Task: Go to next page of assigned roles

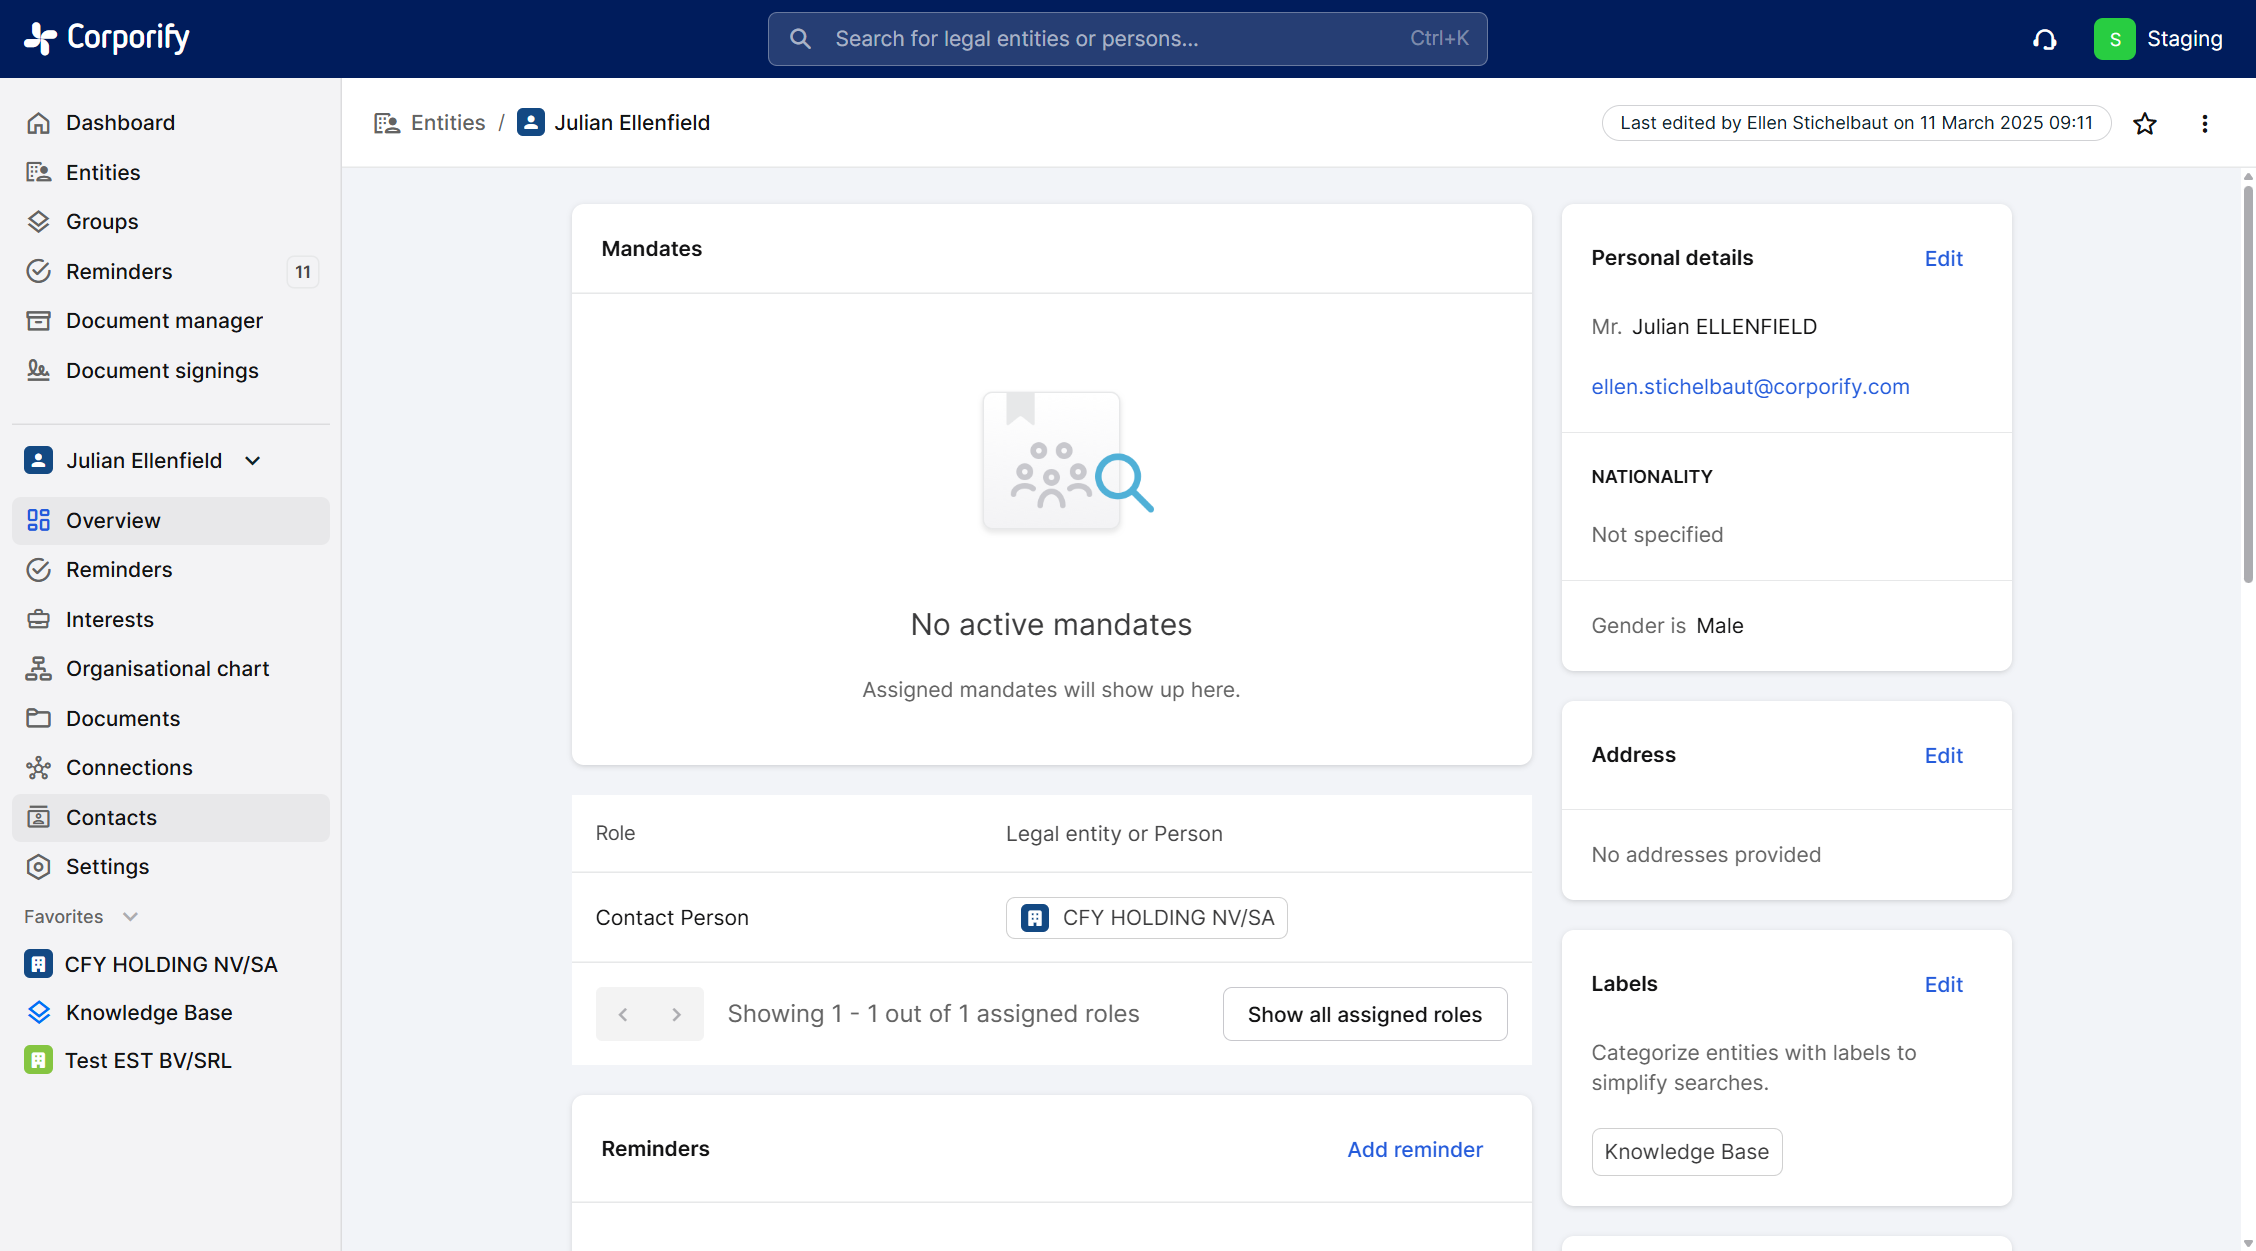Action: [677, 1014]
